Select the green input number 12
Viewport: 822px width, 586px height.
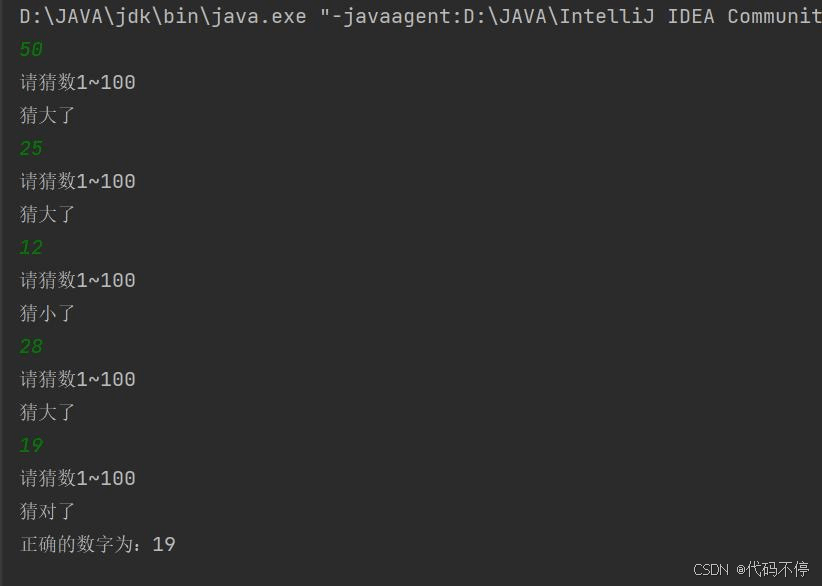click(x=31, y=248)
